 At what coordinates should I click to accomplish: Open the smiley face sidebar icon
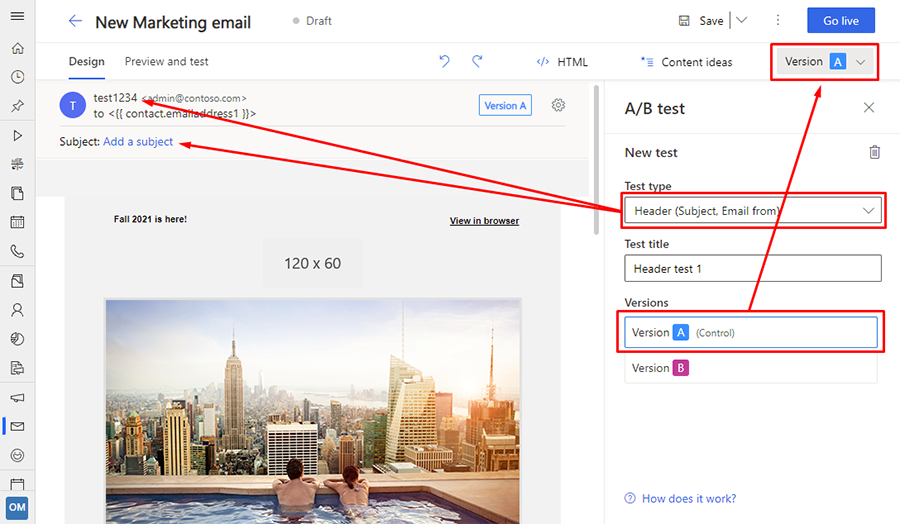click(17, 456)
